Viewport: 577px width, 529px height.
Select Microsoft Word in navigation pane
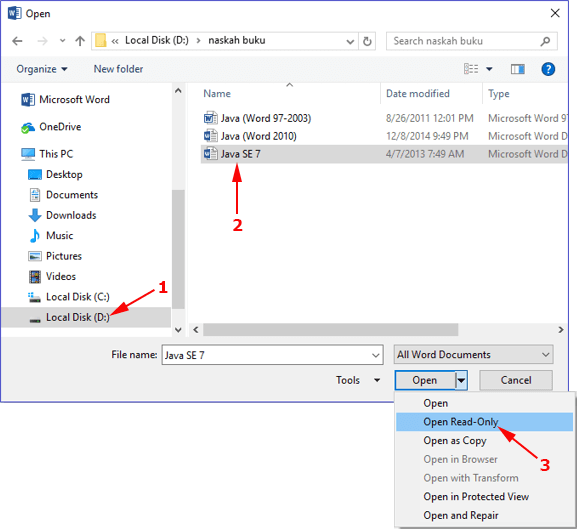(66, 99)
